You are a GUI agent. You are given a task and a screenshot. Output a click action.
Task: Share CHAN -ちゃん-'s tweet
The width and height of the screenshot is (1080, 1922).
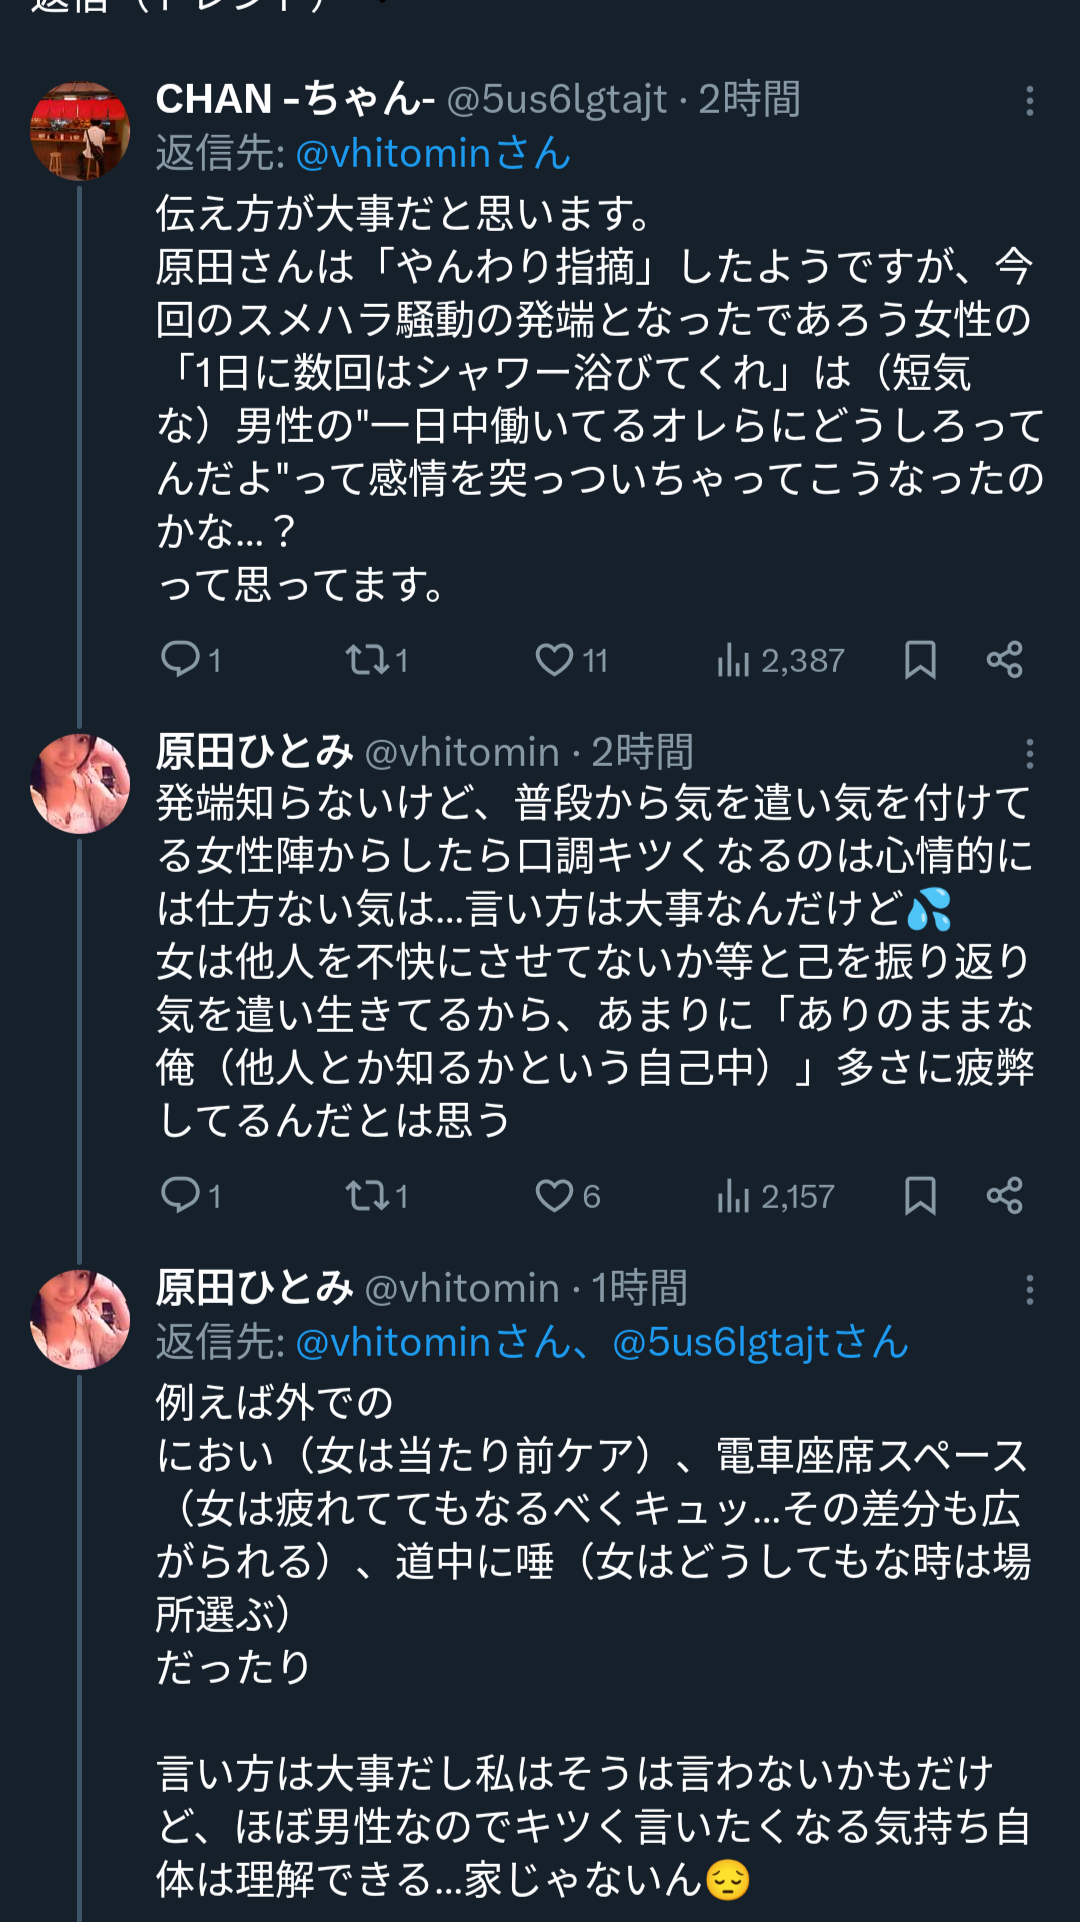1004,660
